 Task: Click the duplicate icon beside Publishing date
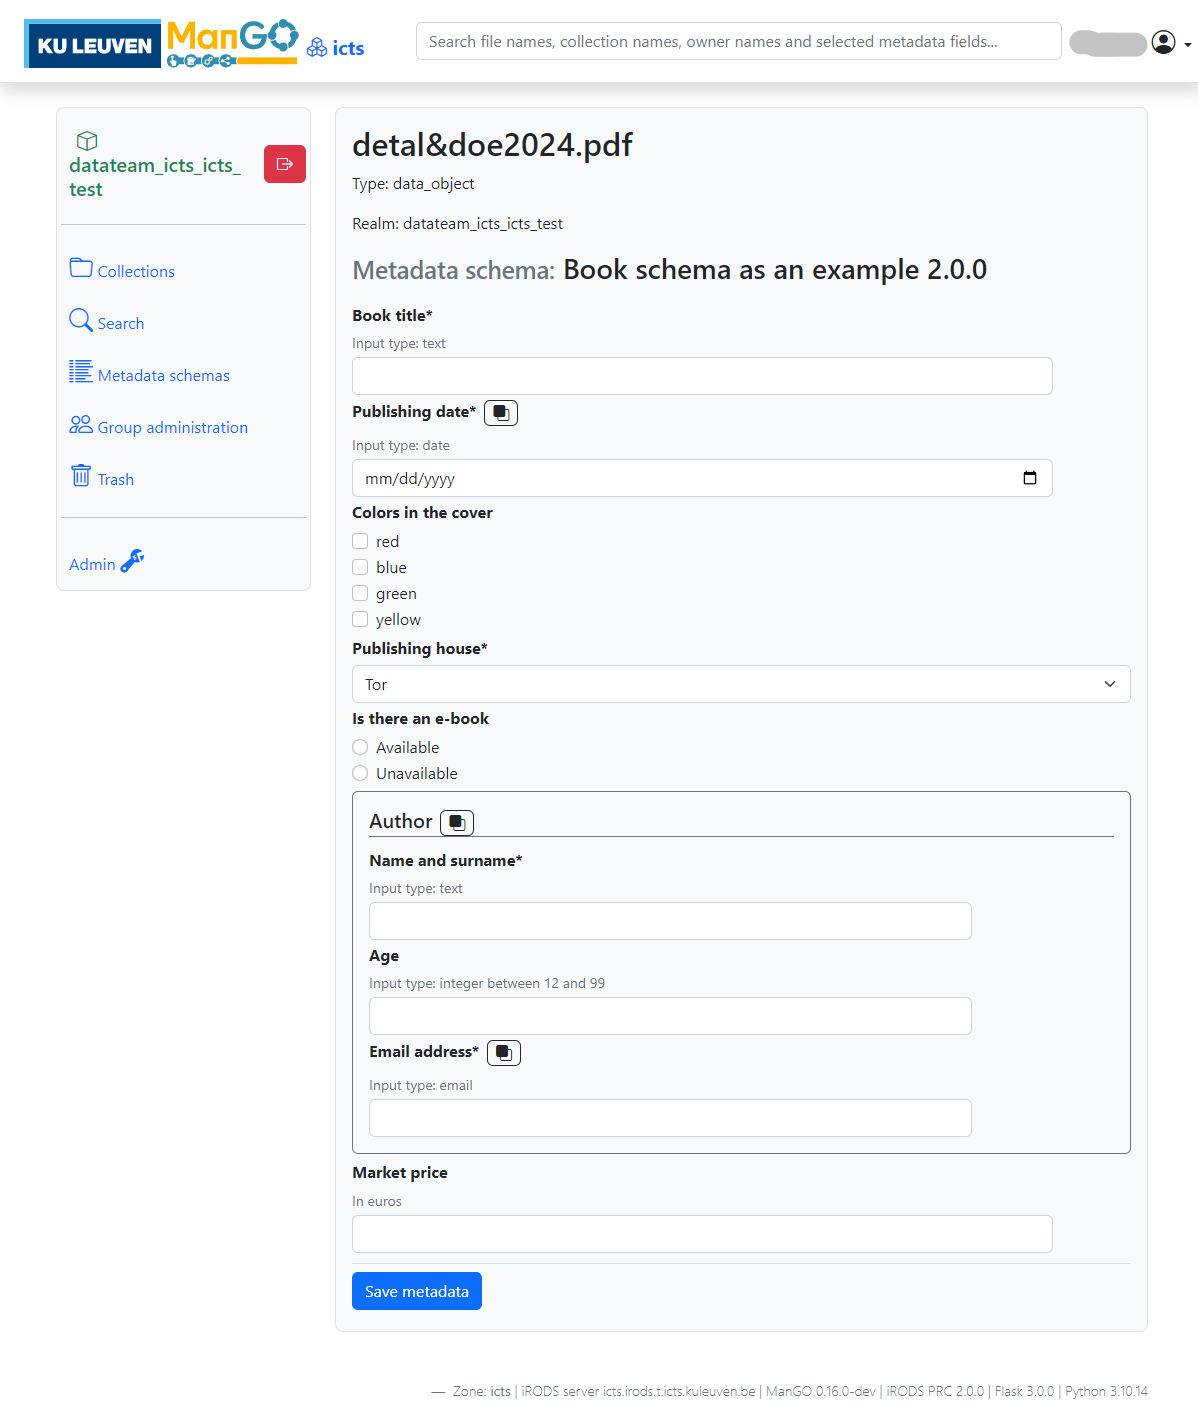coord(501,413)
